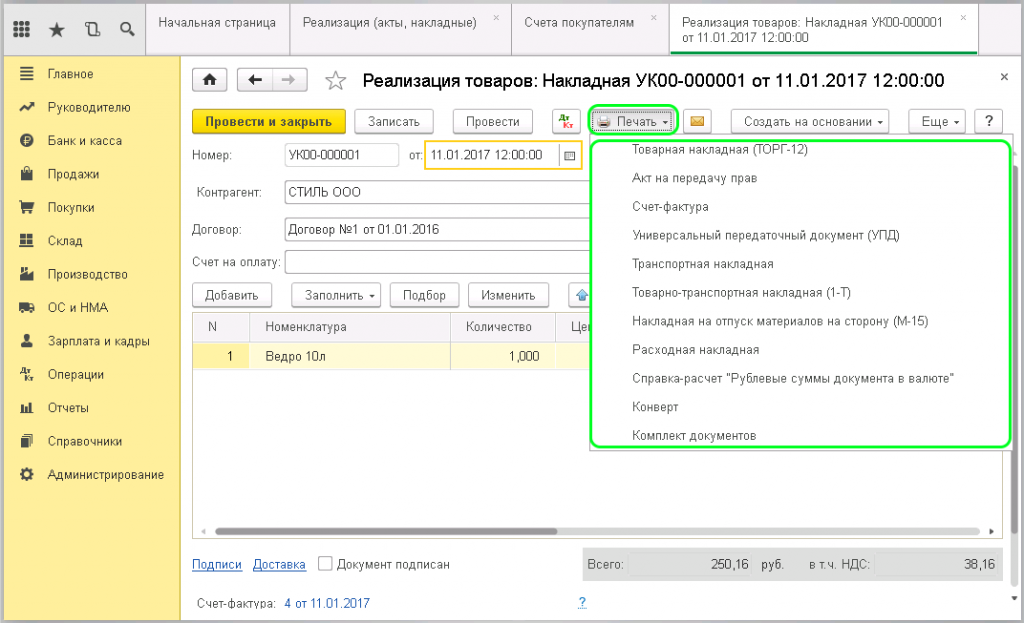Open history icon in top bar
This screenshot has width=1024, height=623.
92,29
